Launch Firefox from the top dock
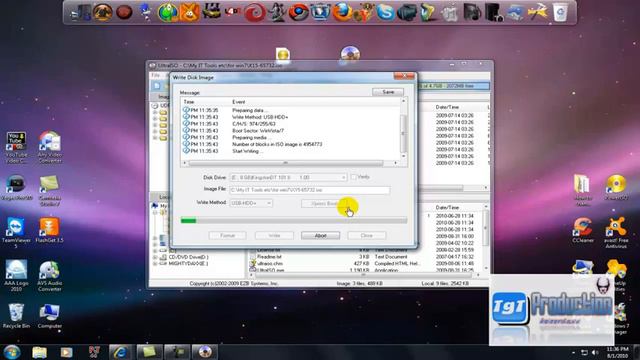Viewport: 640px width, 360px height. pos(342,12)
